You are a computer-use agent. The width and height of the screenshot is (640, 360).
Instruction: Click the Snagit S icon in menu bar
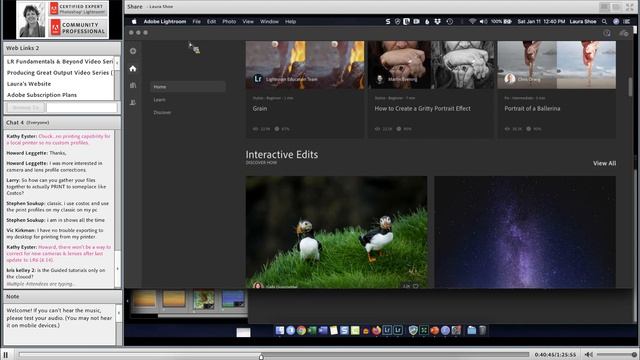coord(388,21)
